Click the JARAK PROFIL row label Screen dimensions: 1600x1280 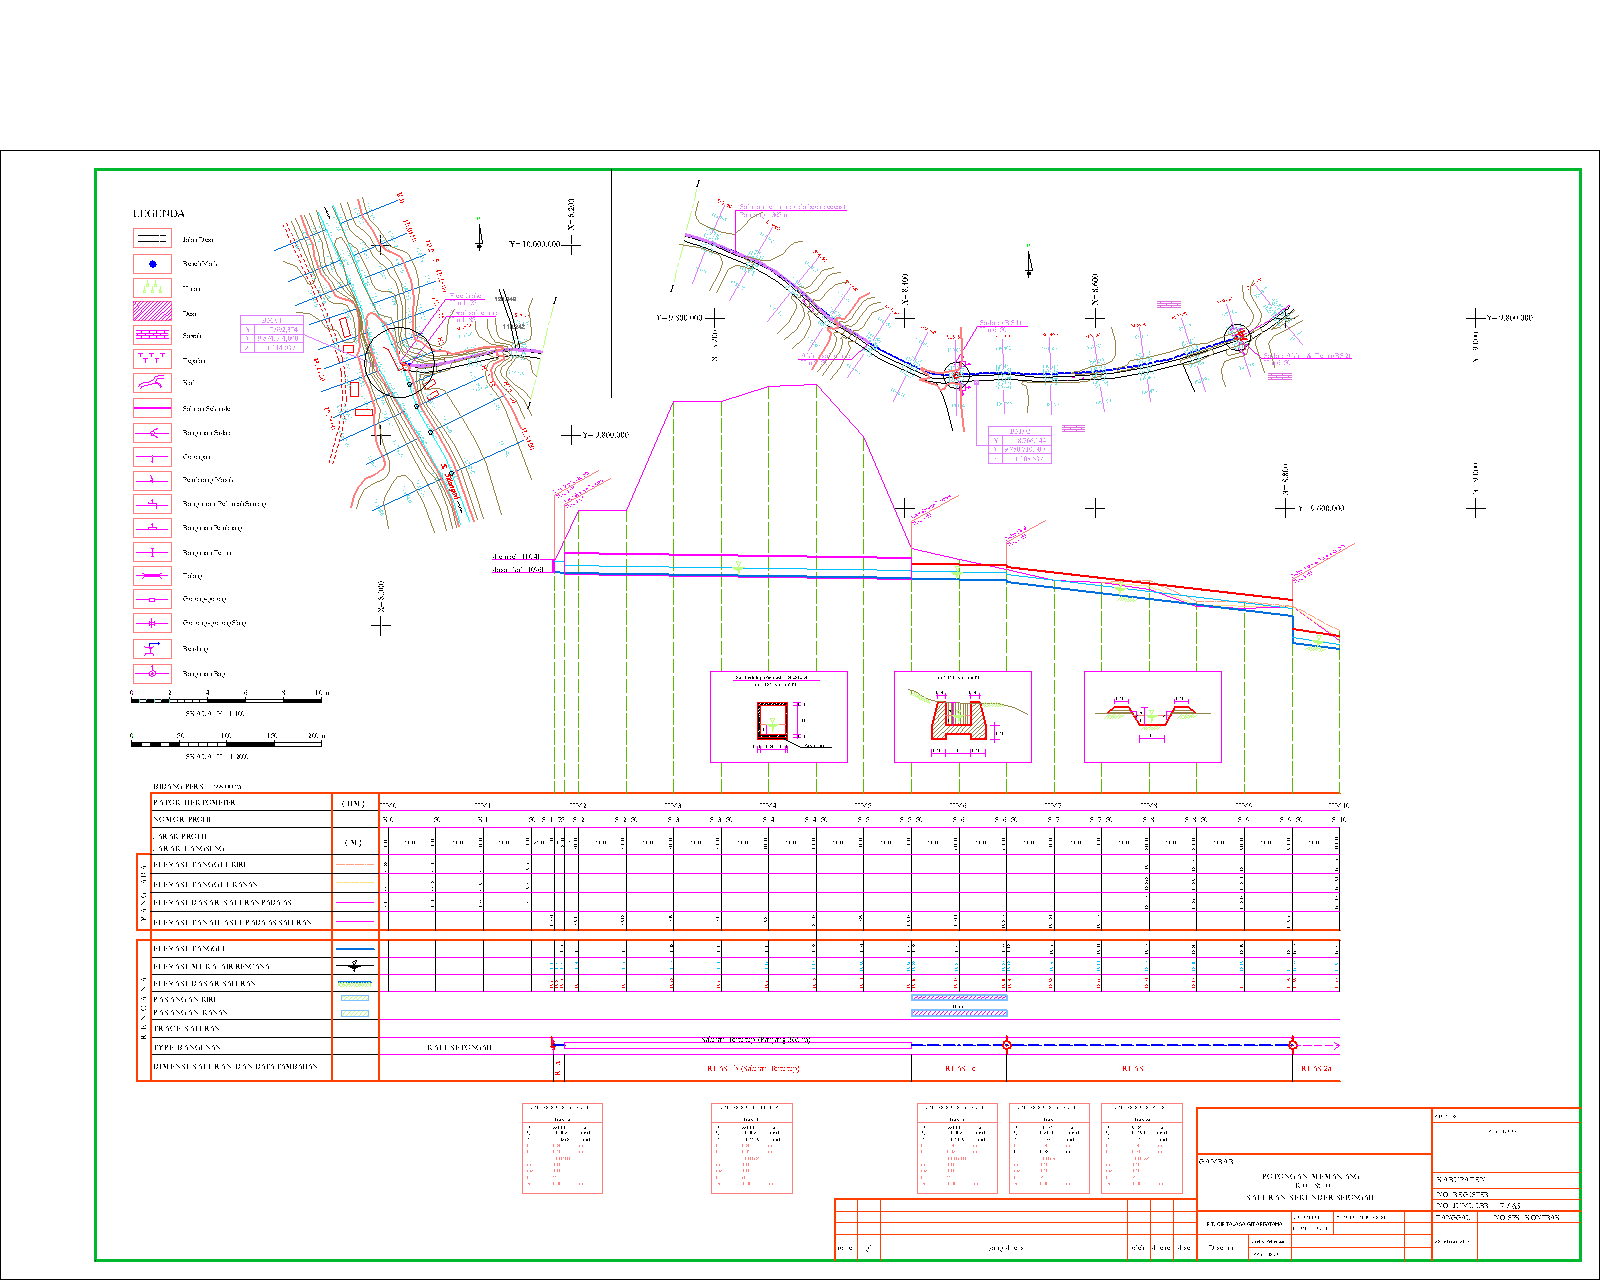(x=180, y=836)
